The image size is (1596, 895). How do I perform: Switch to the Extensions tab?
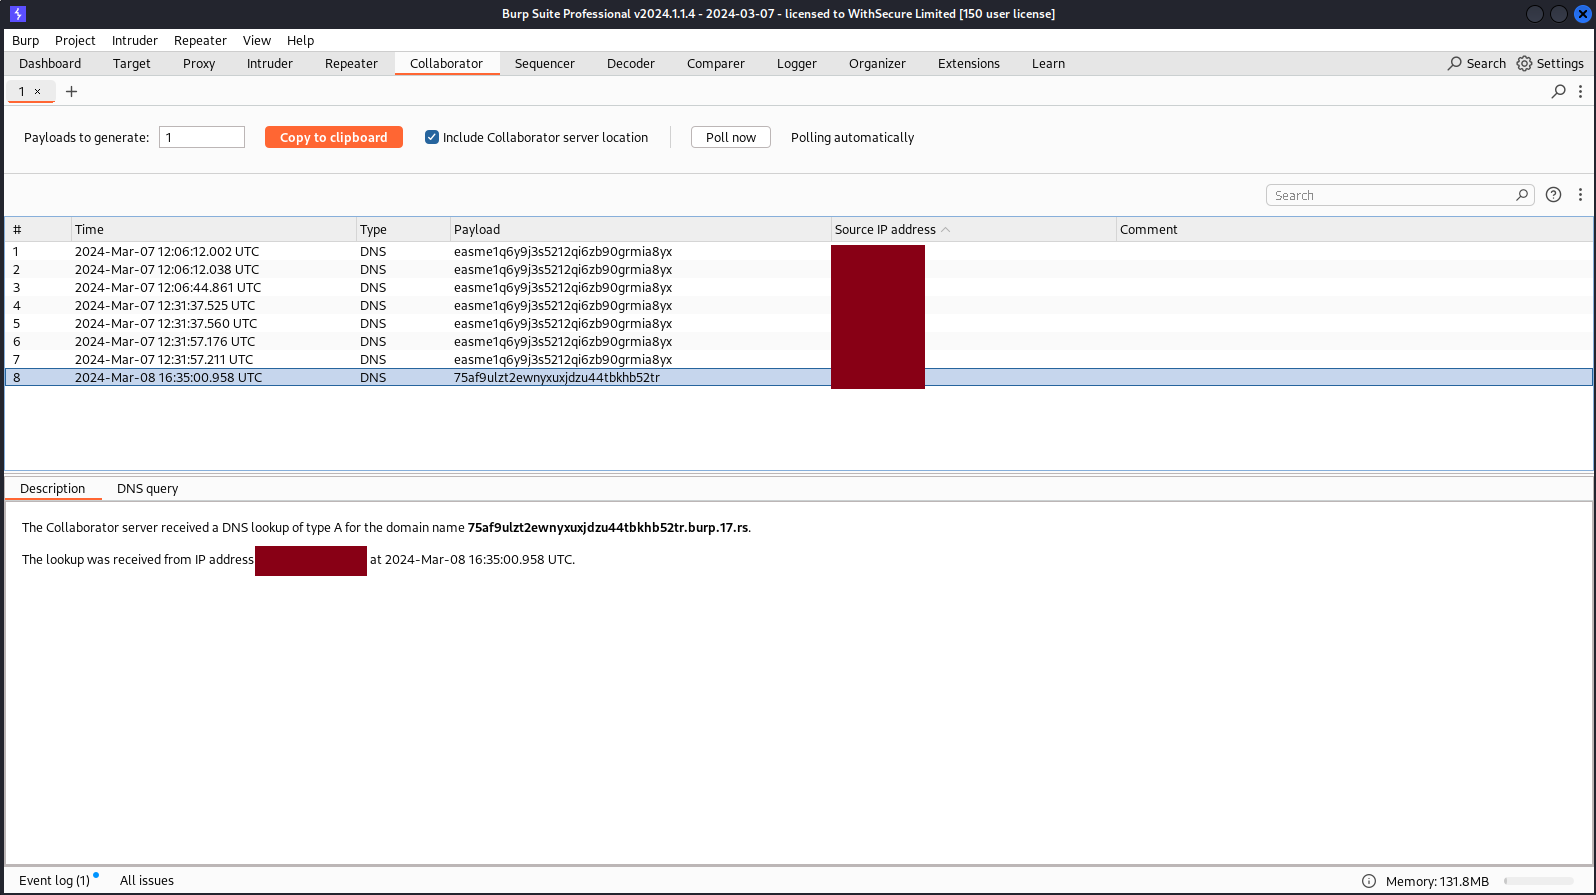point(969,63)
